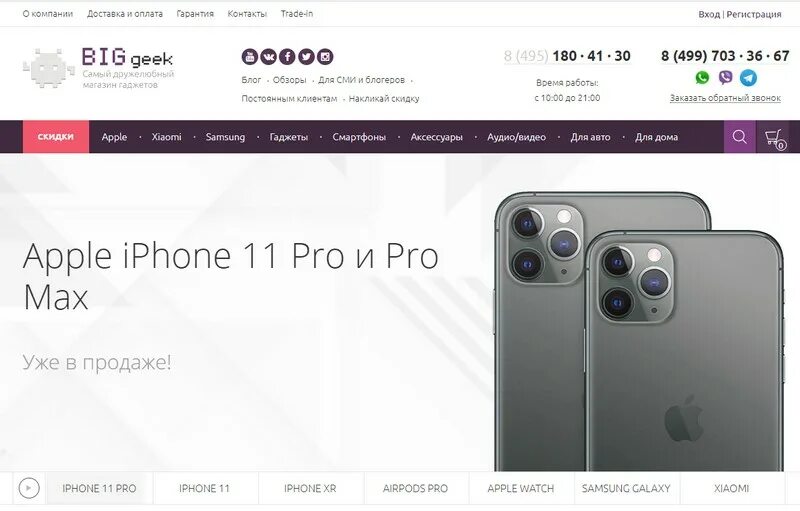Click Заказать обратный звонок link
Image resolution: width=800 pixels, height=511 pixels.
(725, 98)
